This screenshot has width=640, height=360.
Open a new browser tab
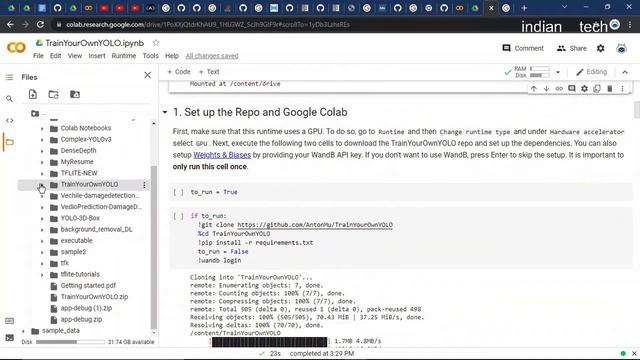click(524, 8)
